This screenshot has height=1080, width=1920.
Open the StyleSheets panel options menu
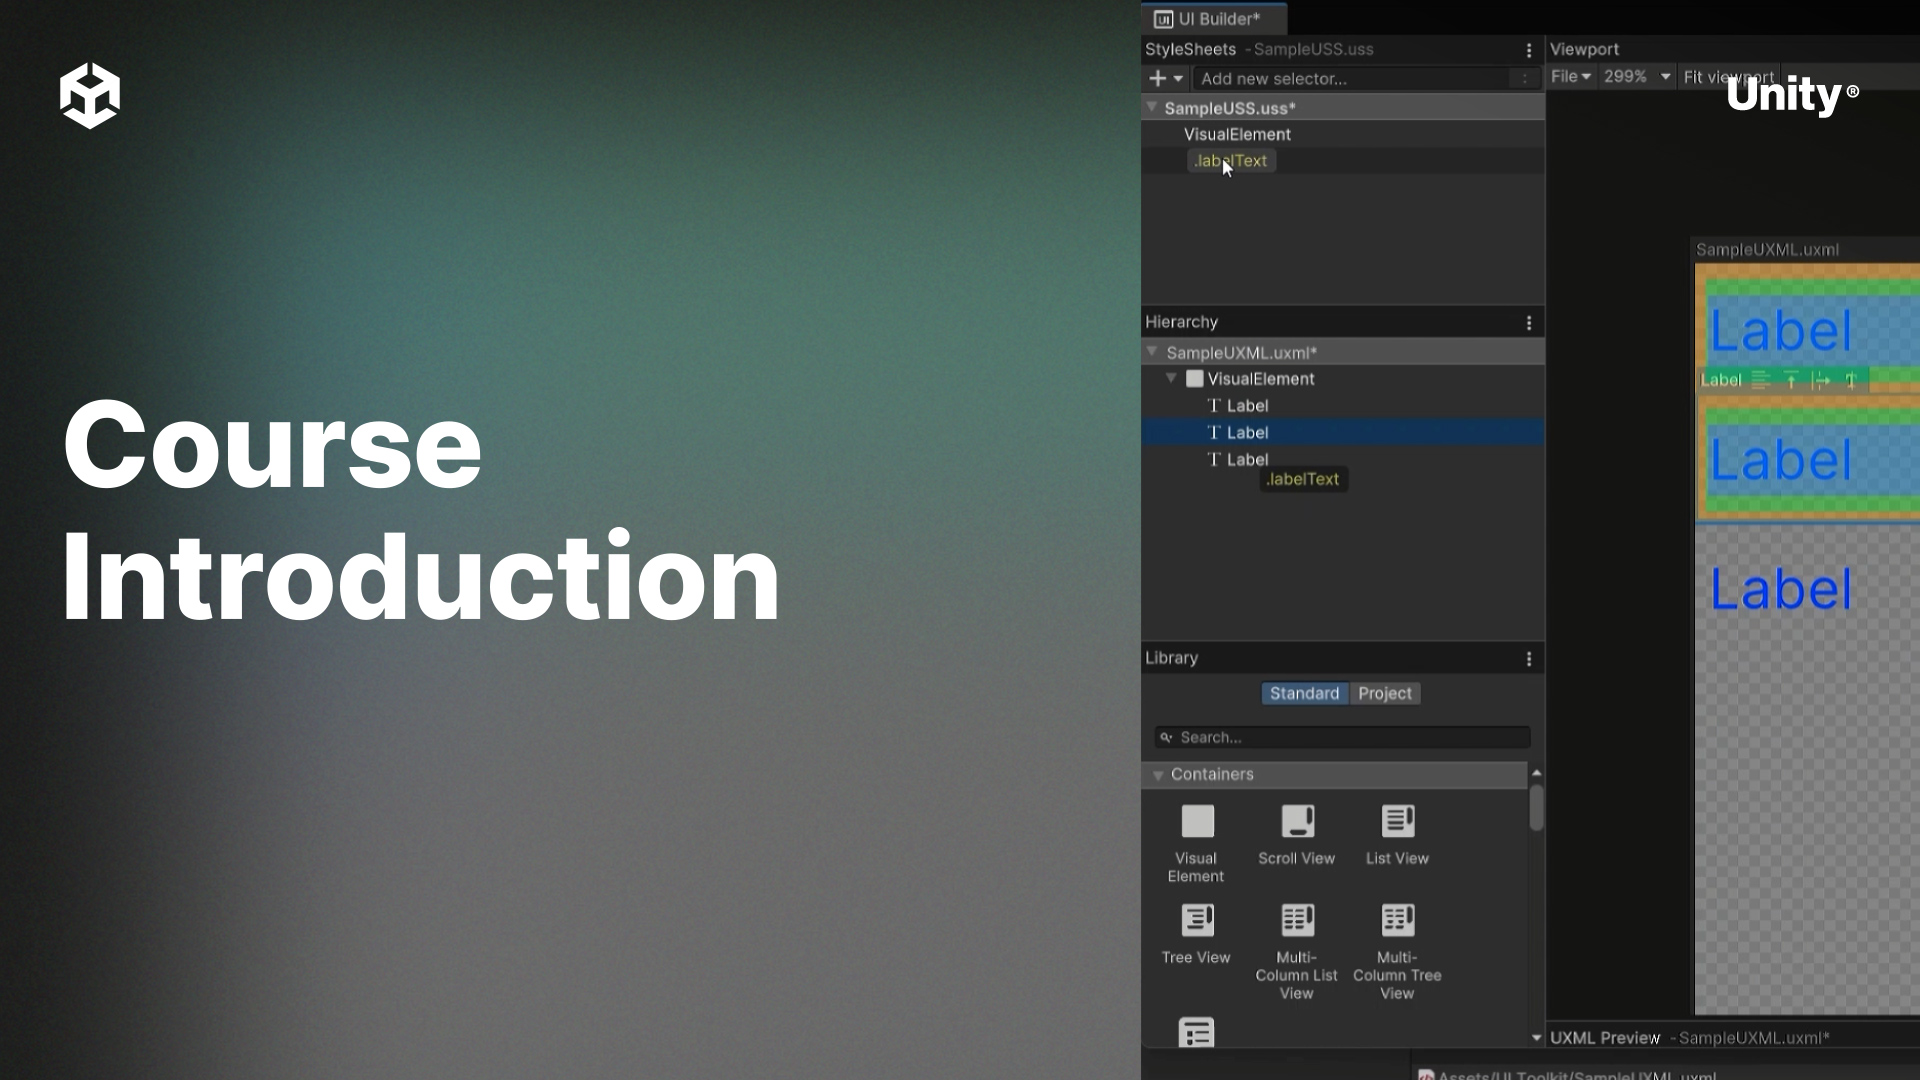[x=1528, y=50]
